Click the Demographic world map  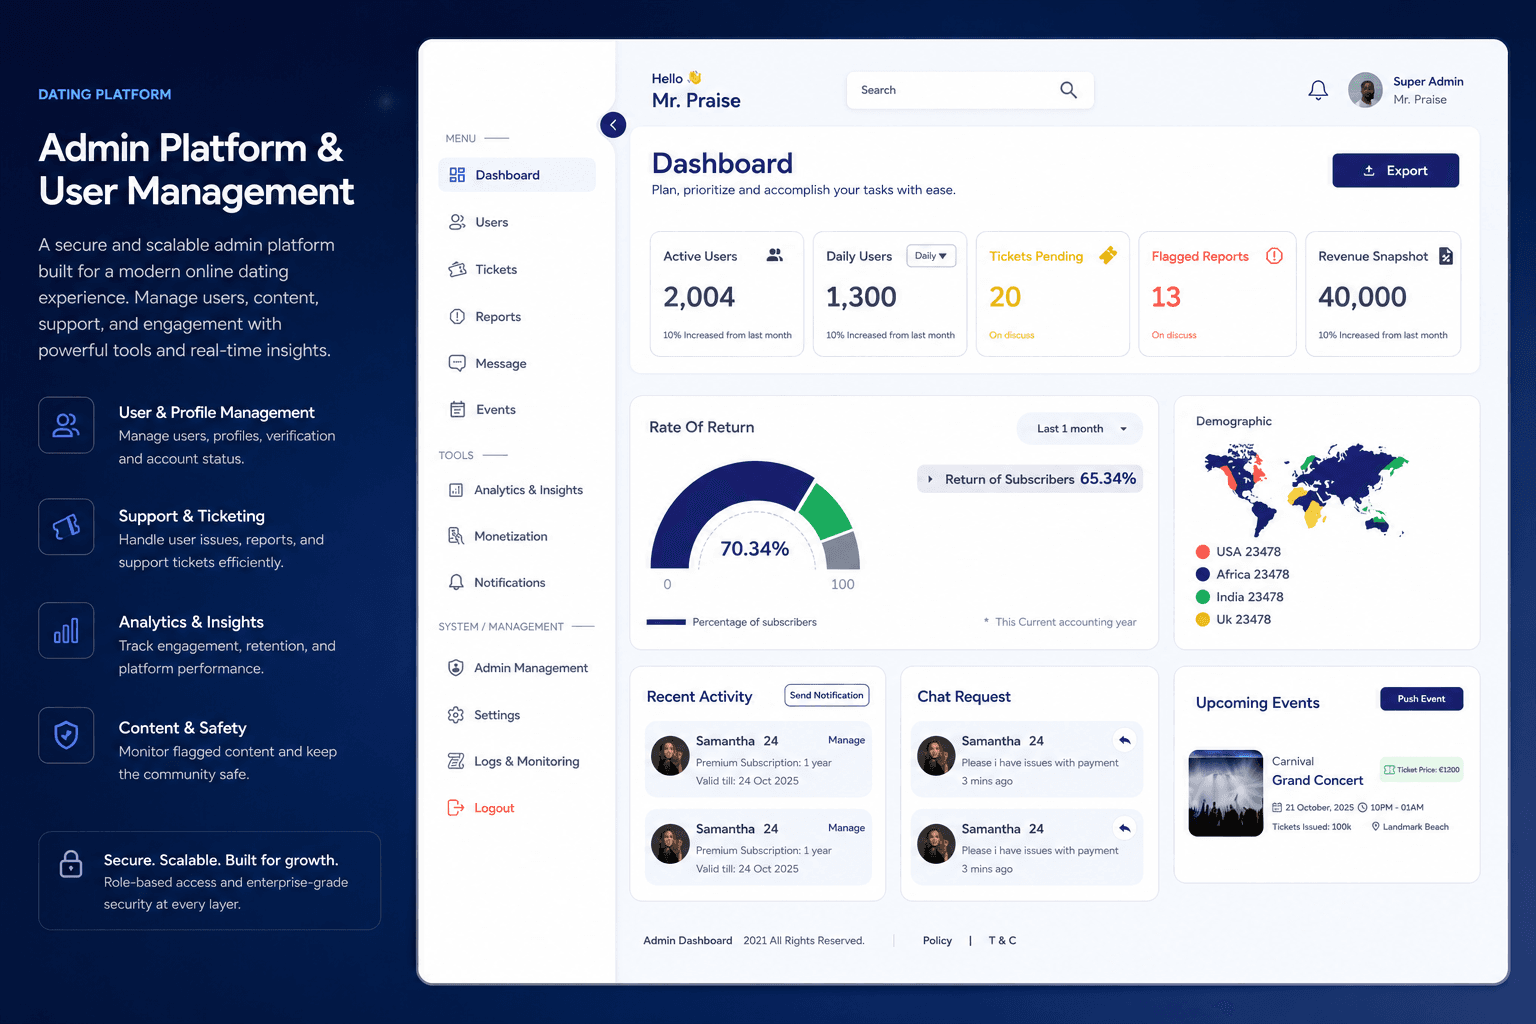[x=1305, y=489]
